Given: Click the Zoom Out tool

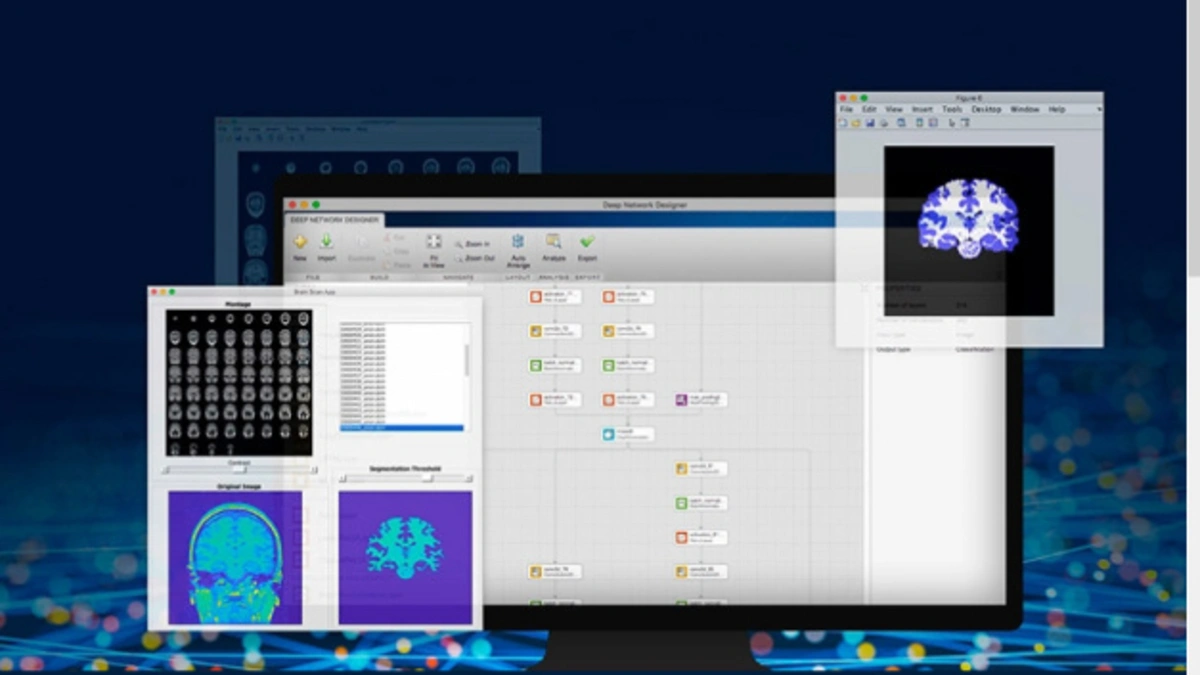Looking at the screenshot, I should [474, 258].
